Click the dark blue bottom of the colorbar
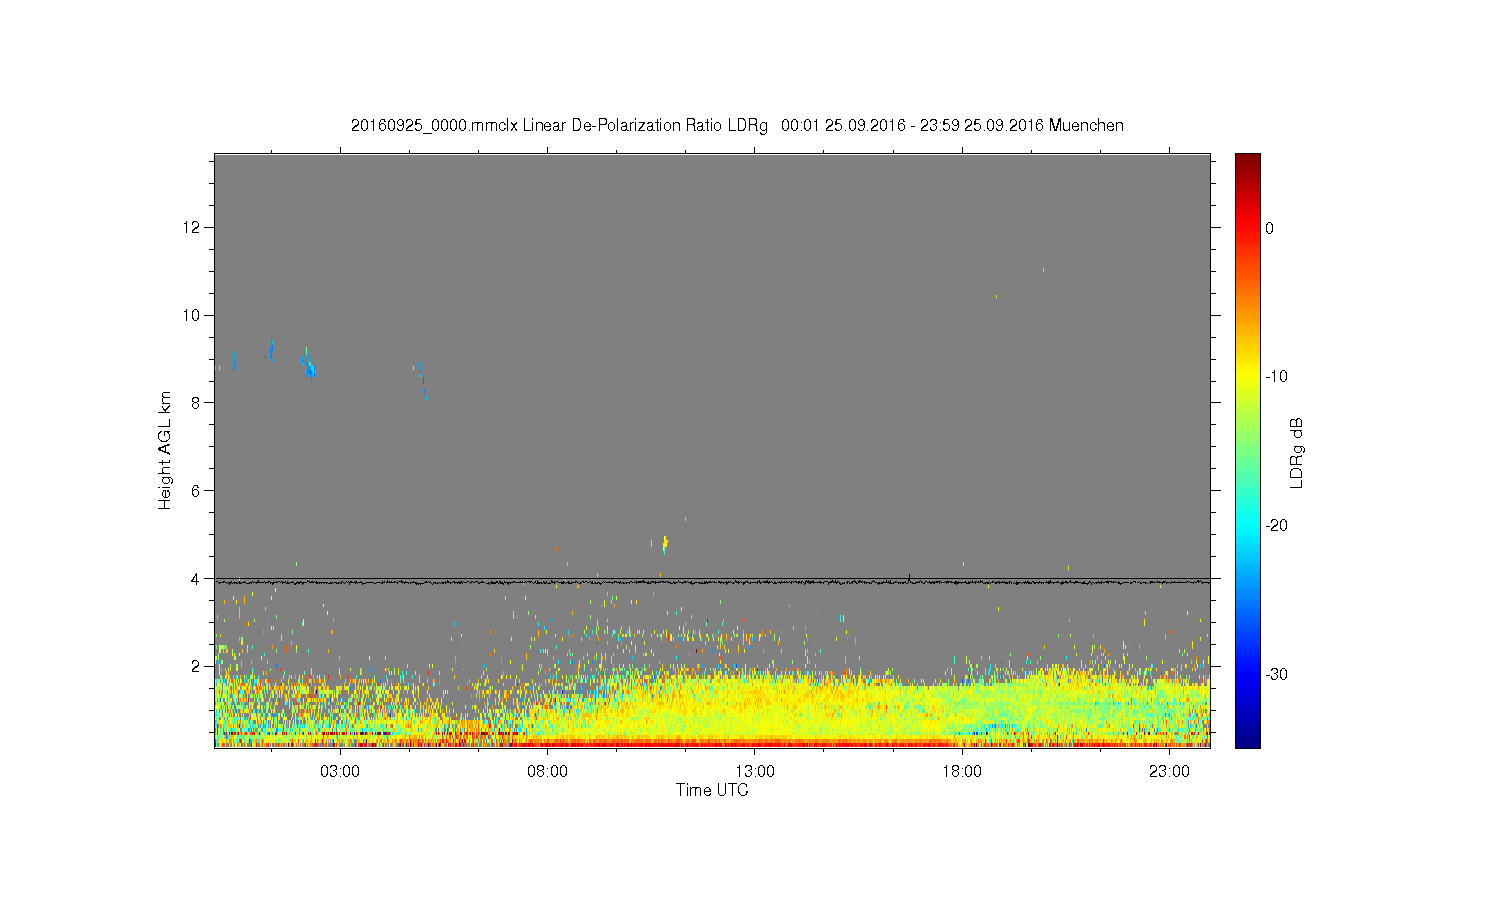Image resolution: width=1500 pixels, height=900 pixels. point(1248,740)
